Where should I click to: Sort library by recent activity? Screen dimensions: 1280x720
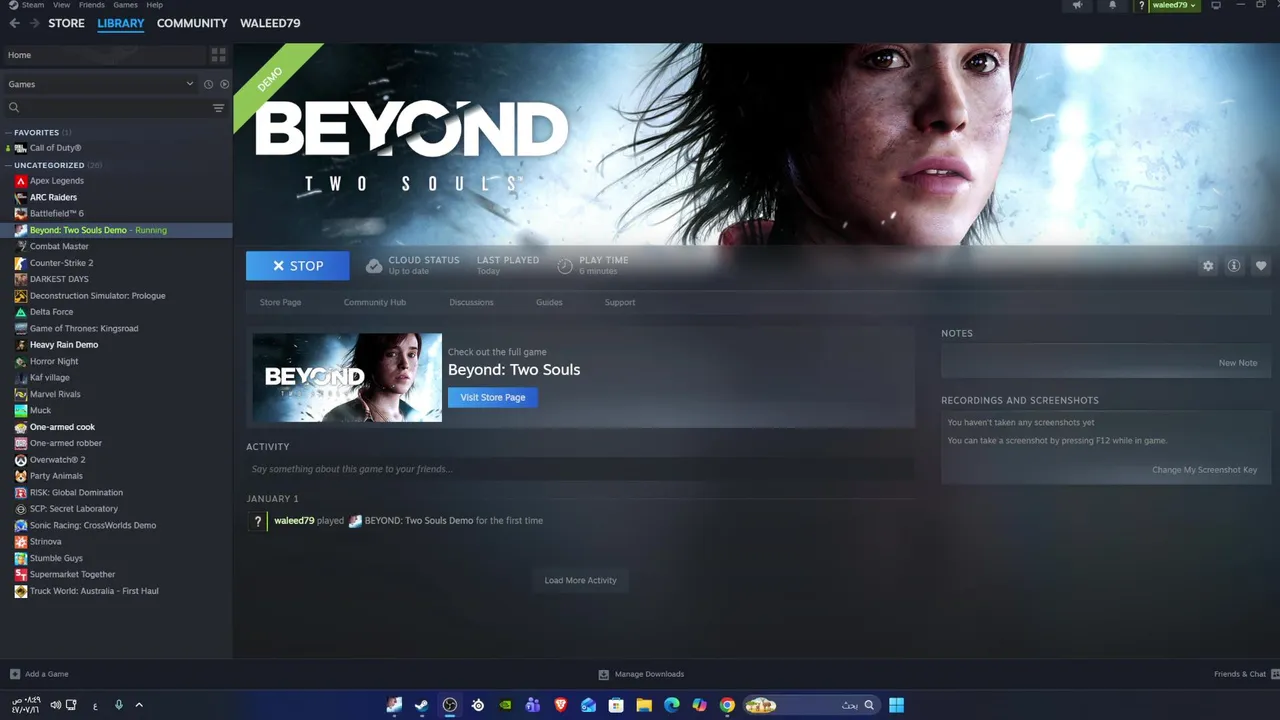(208, 84)
